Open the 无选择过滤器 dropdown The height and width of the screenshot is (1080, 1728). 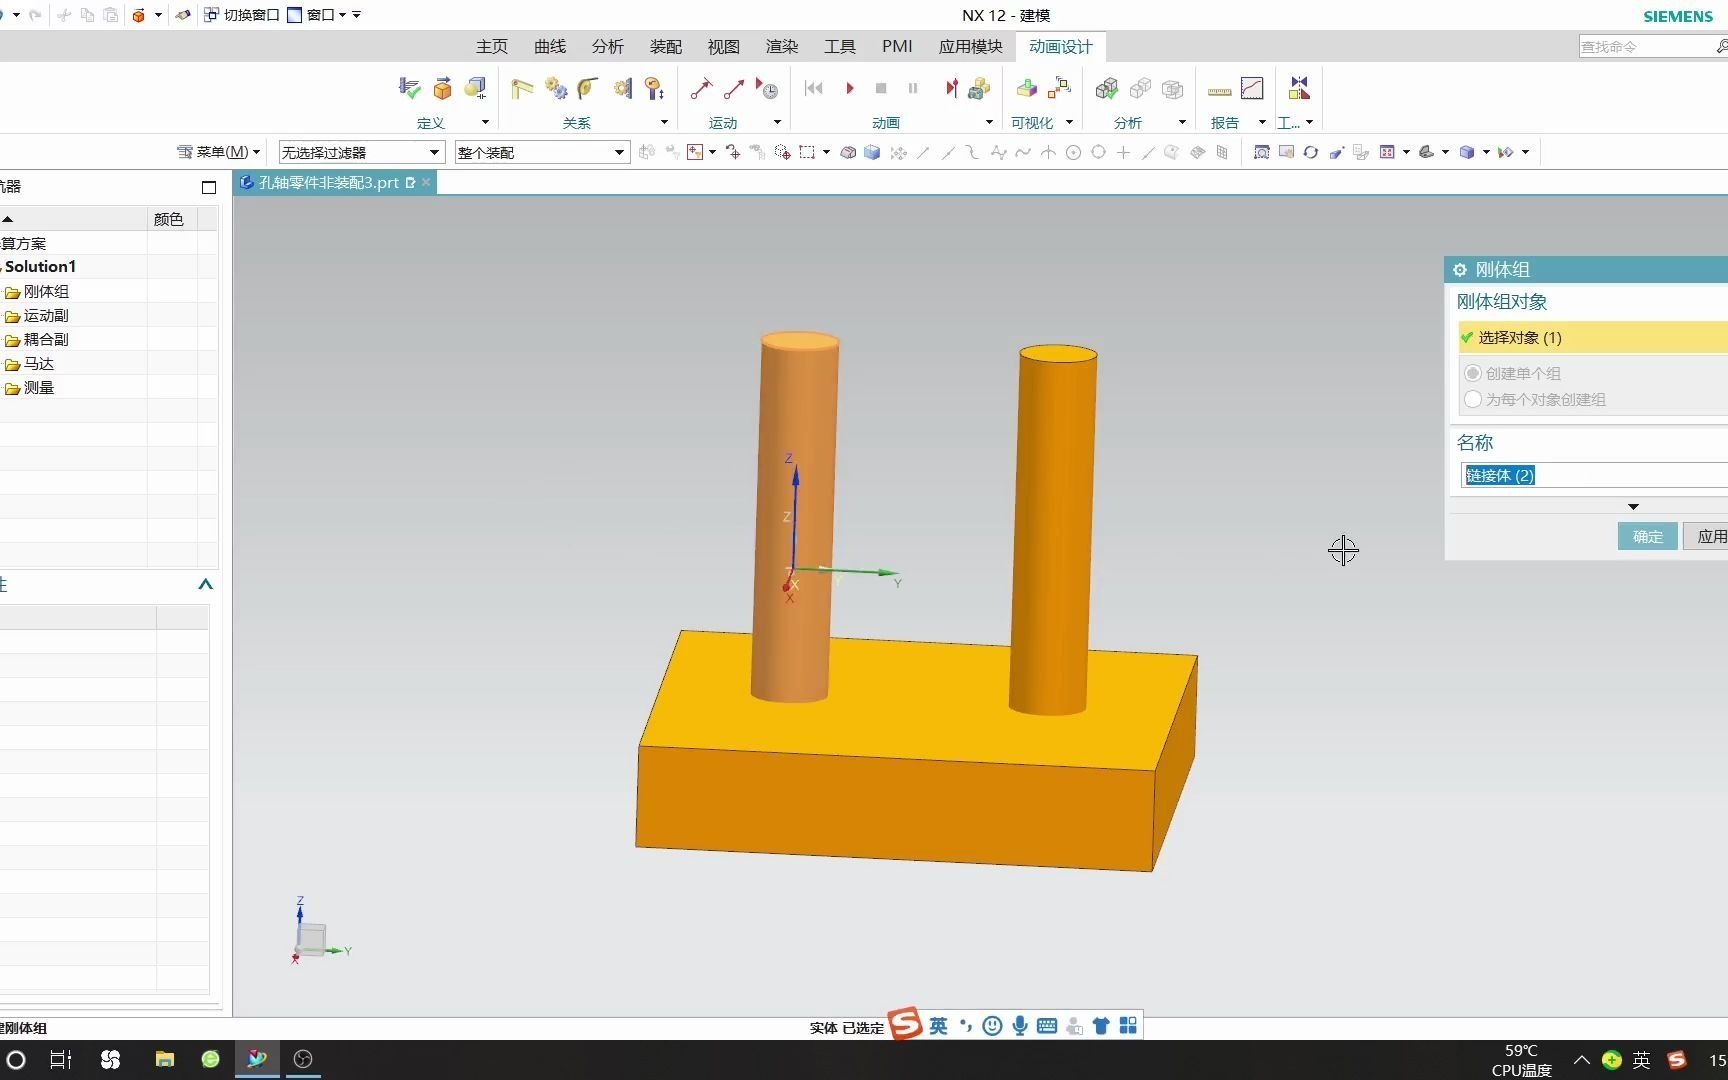(434, 152)
